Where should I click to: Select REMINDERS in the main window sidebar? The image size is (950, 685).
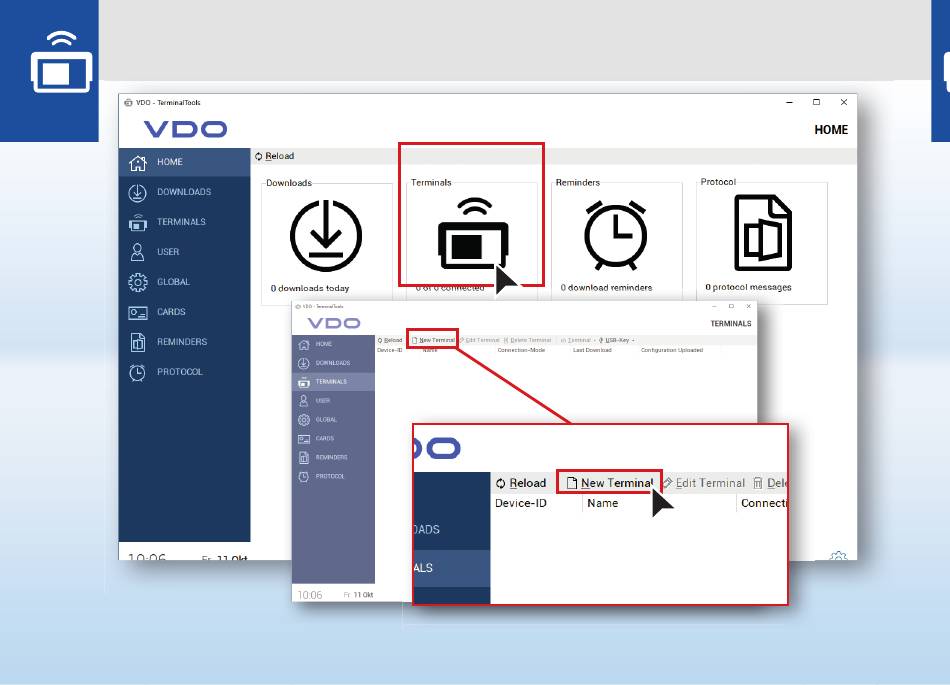pyautogui.click(x=184, y=342)
